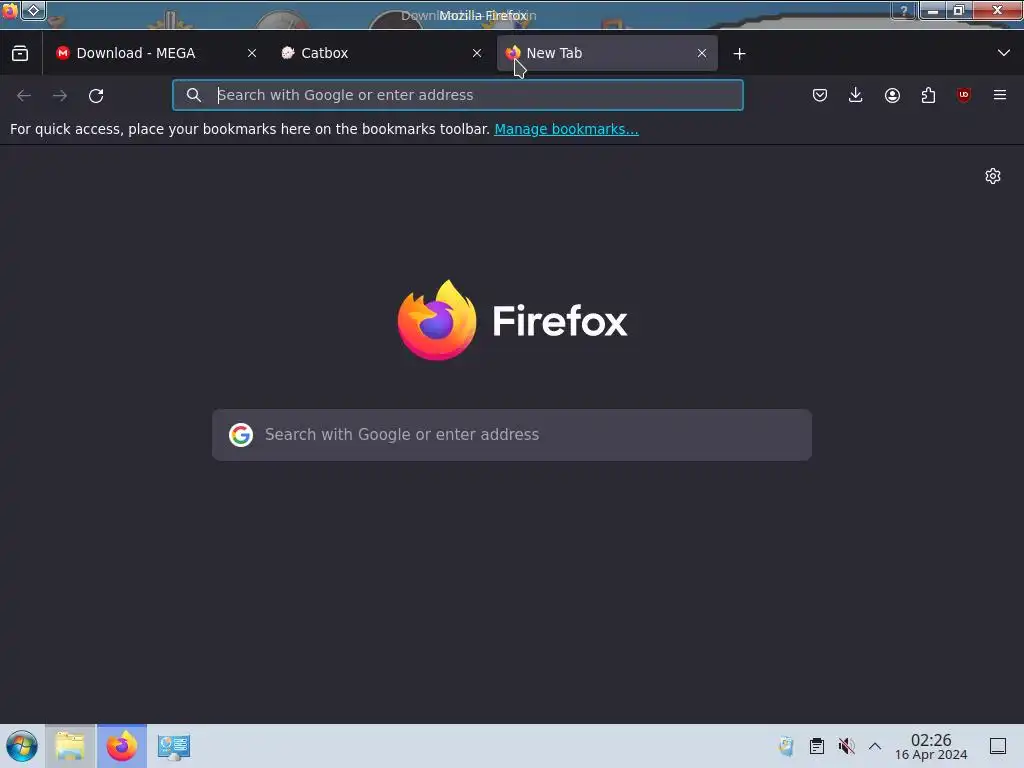This screenshot has height=768, width=1024.
Task: Select the New Tab tab
Action: click(x=607, y=53)
